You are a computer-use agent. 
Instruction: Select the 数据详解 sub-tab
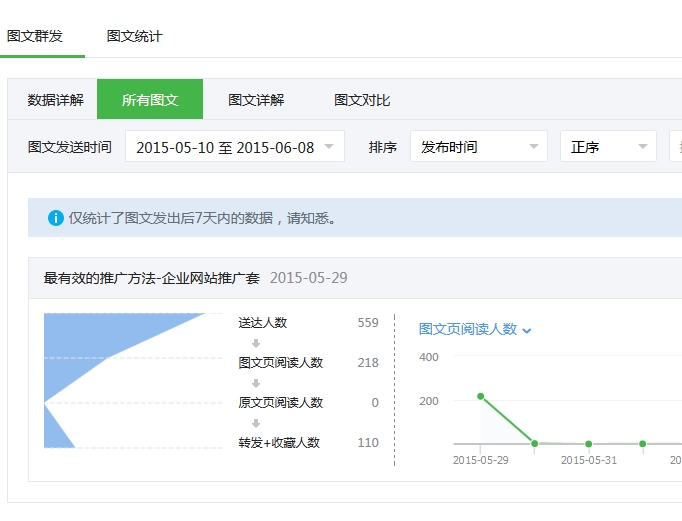[x=56, y=100]
